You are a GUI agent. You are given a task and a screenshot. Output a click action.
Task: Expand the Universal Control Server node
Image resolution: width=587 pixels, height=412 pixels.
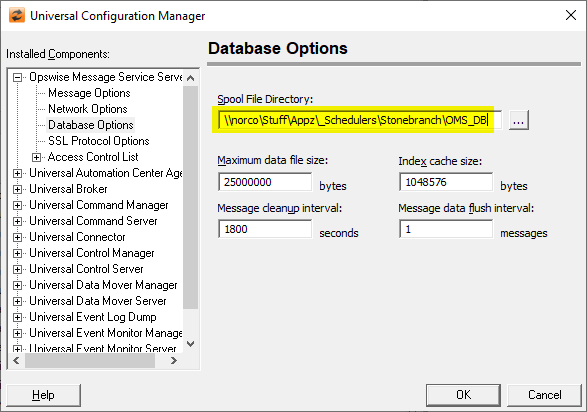pyautogui.click(x=17, y=269)
